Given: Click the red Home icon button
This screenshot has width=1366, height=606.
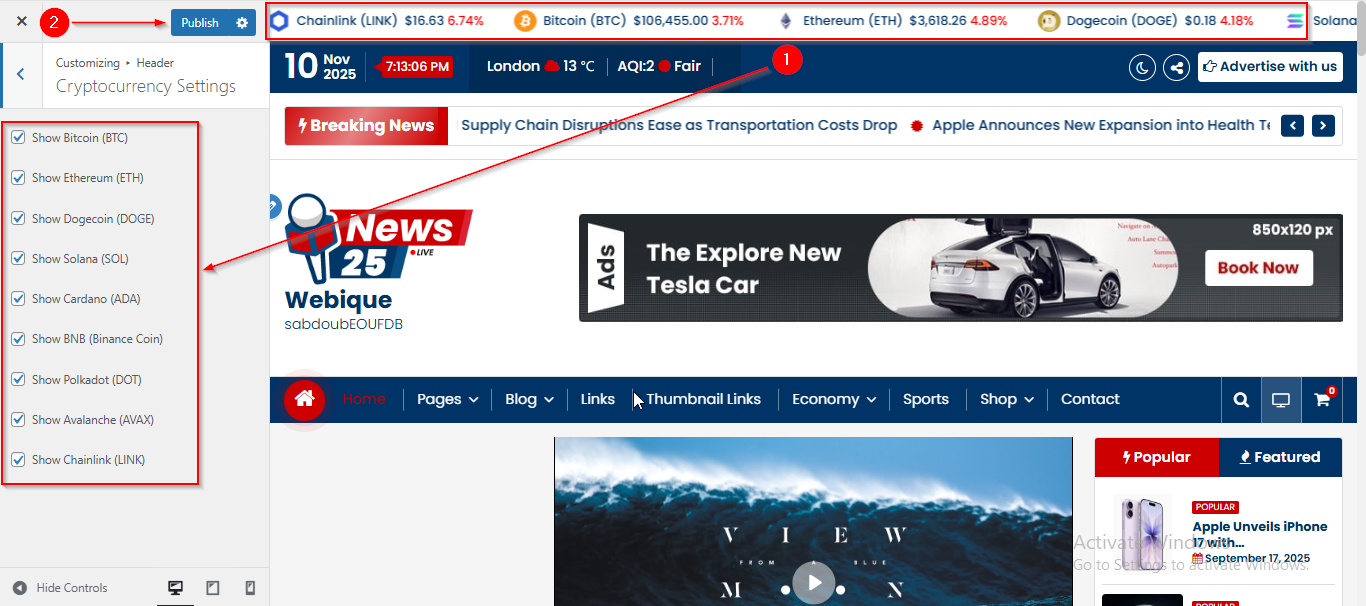Looking at the screenshot, I should click(x=305, y=399).
